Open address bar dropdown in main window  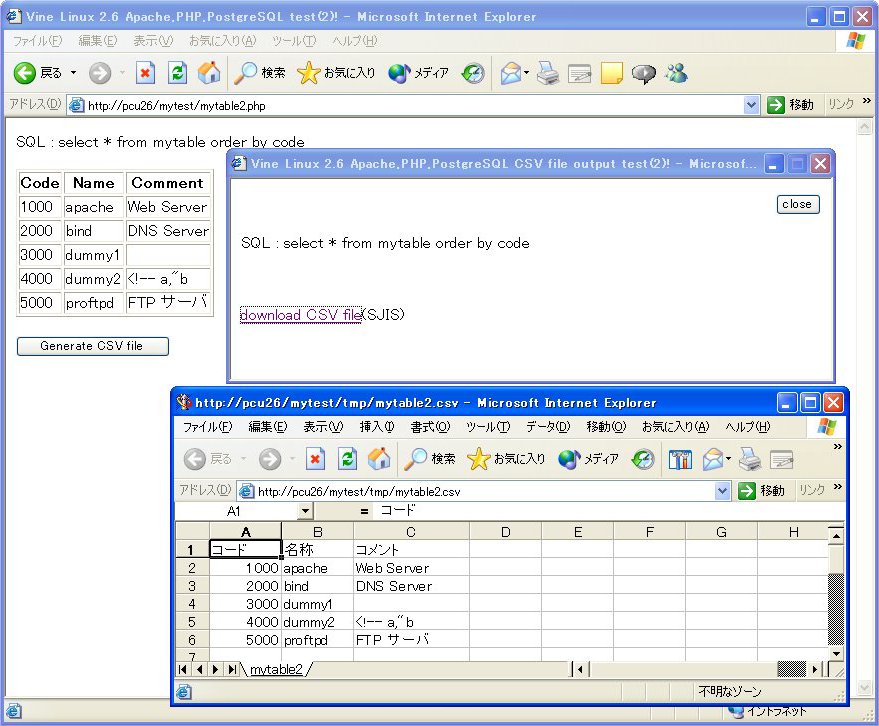point(751,105)
